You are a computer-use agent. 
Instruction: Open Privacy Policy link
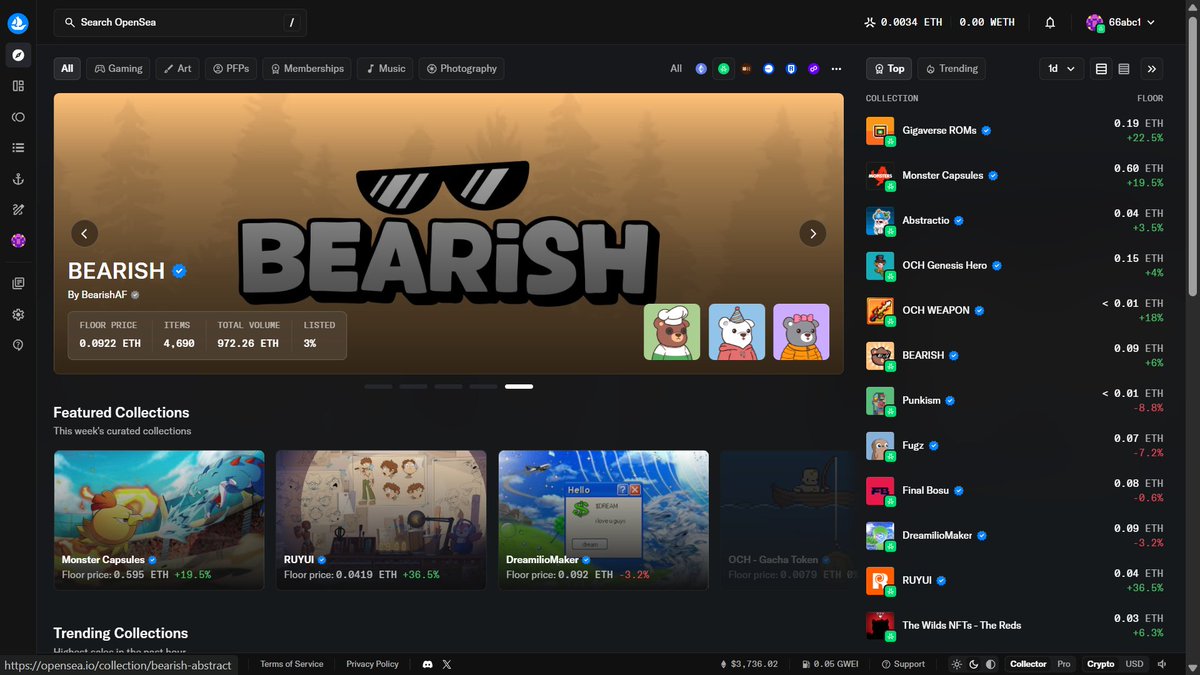point(372,664)
